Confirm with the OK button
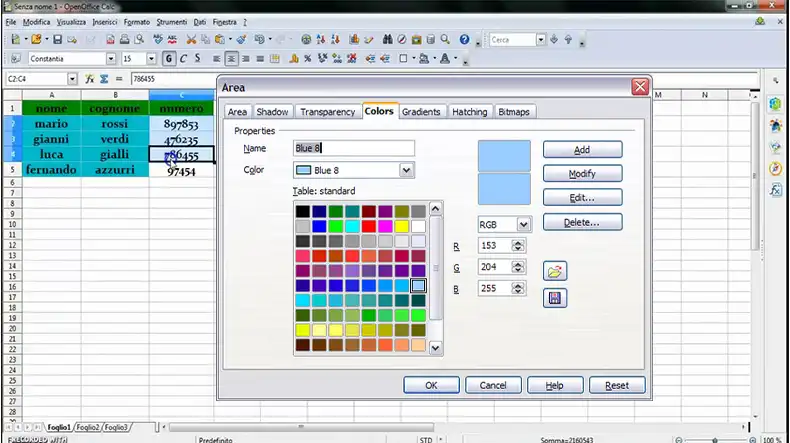 [x=431, y=386]
